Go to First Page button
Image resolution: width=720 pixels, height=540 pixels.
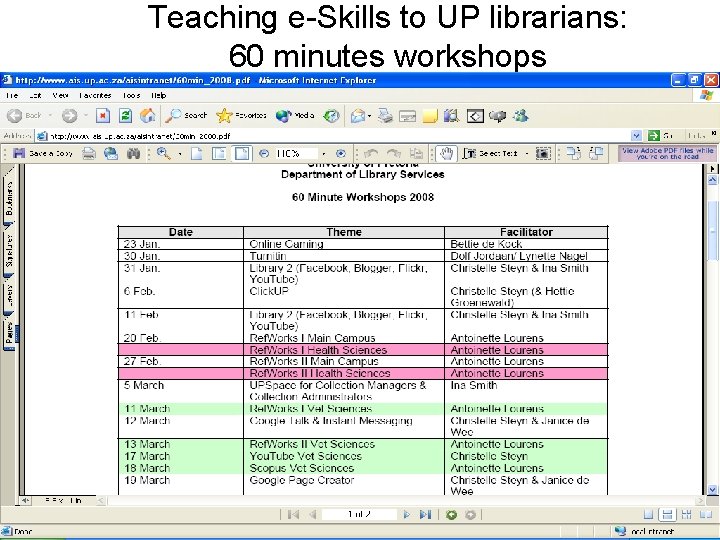293,515
